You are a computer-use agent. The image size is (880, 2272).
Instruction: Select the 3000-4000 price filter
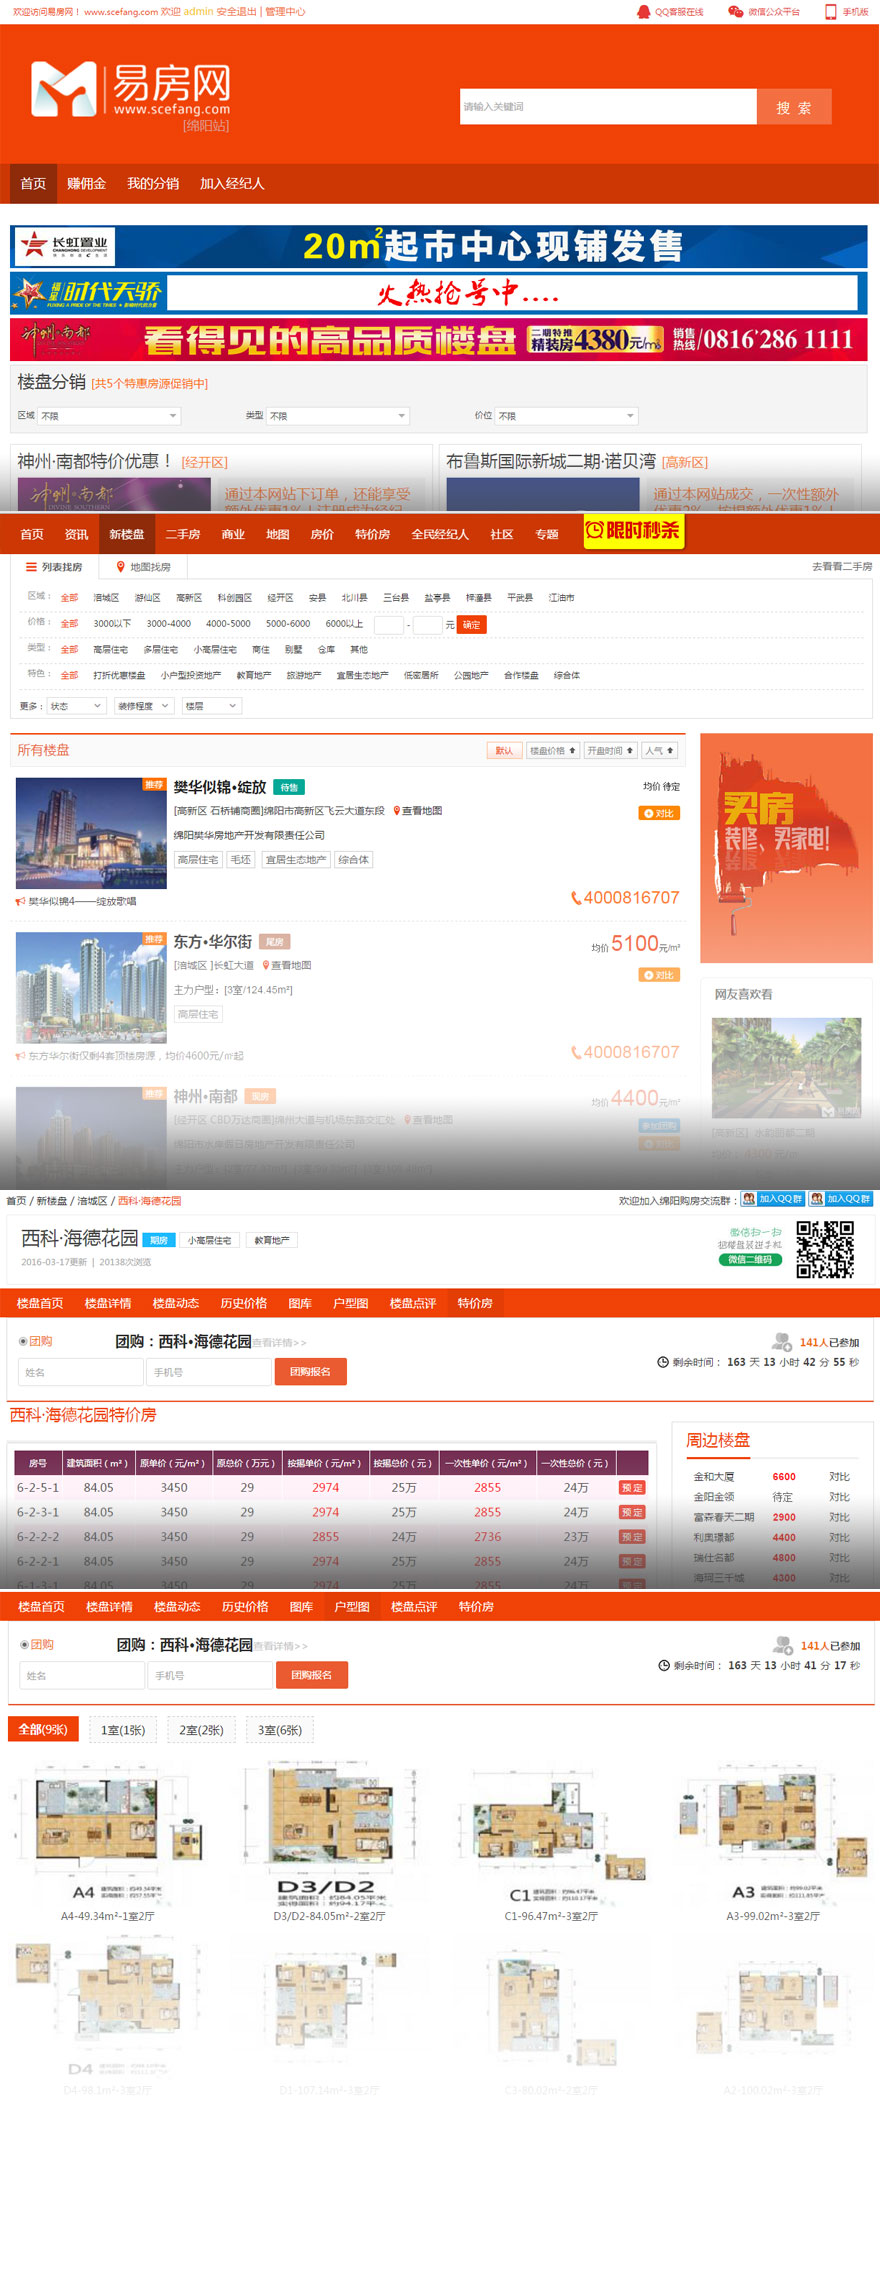coord(168,624)
